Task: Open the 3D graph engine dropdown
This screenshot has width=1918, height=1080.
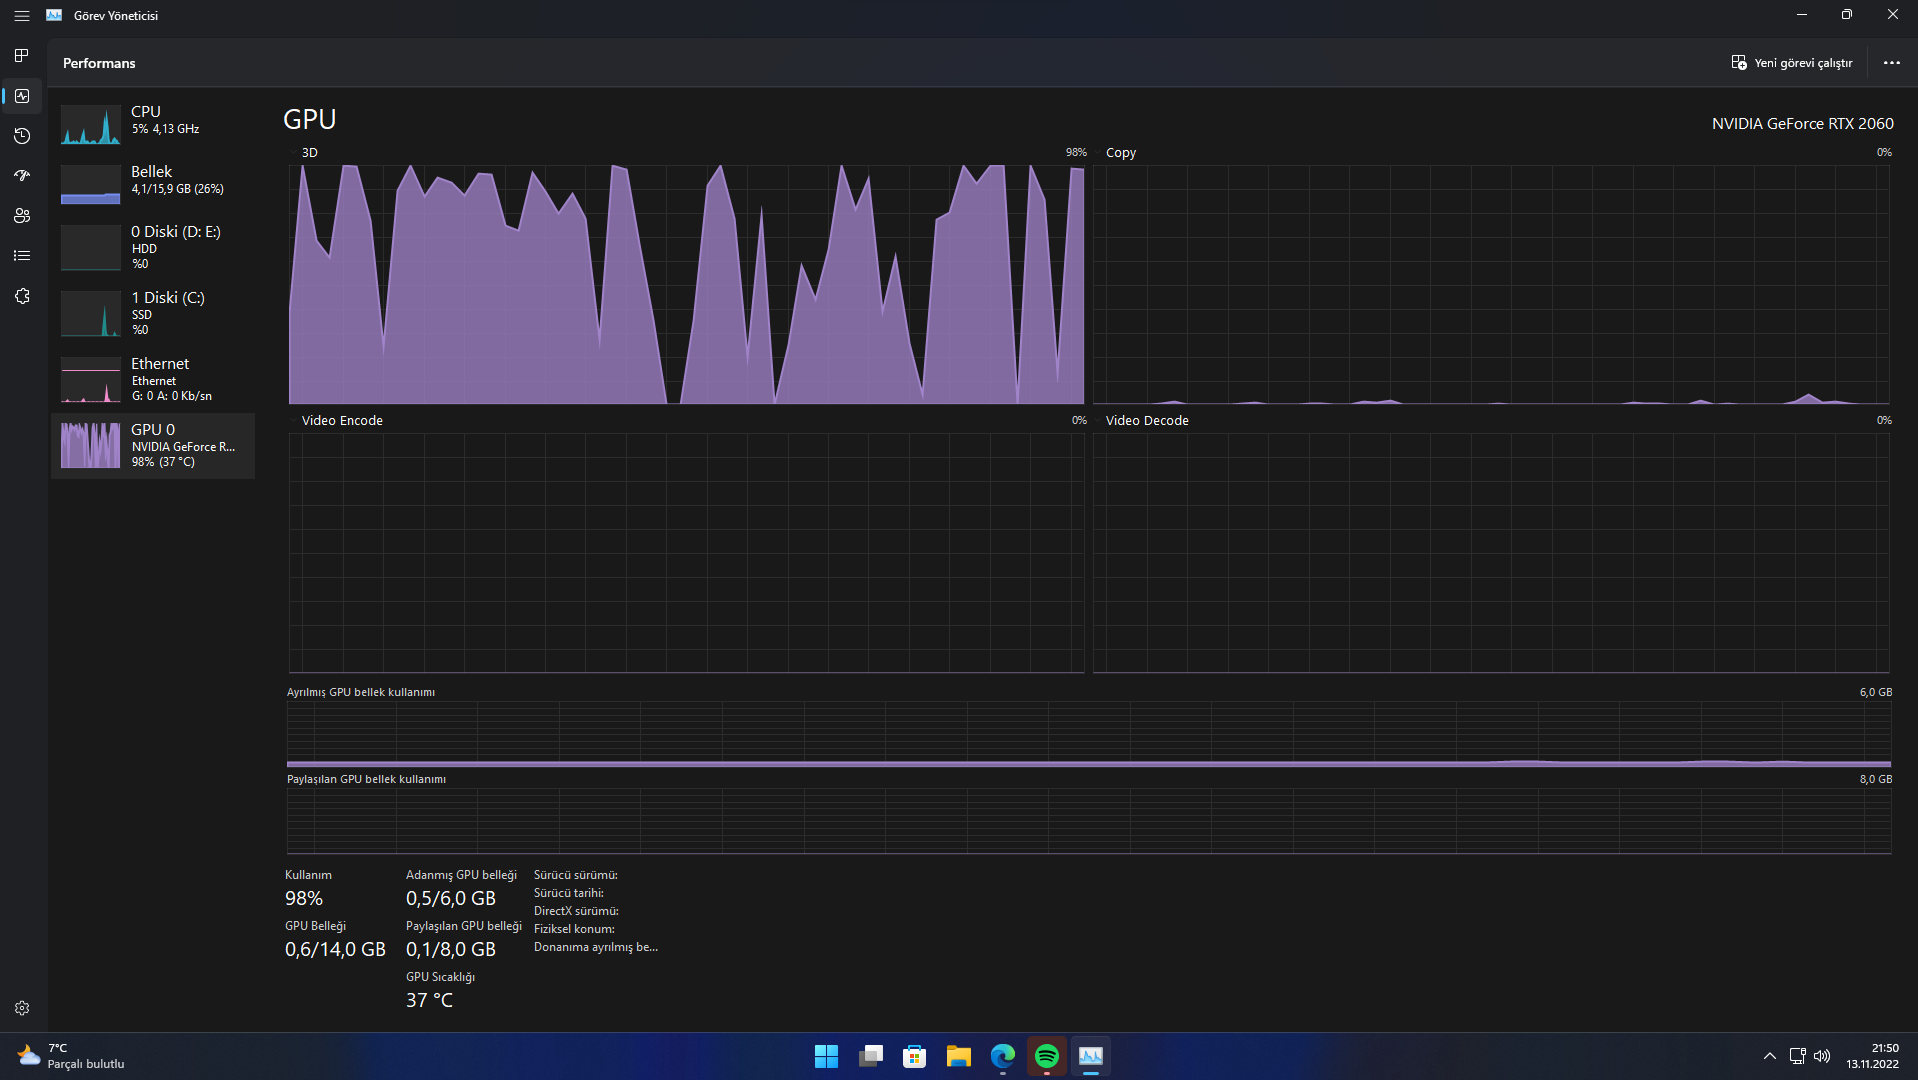Action: tap(305, 153)
